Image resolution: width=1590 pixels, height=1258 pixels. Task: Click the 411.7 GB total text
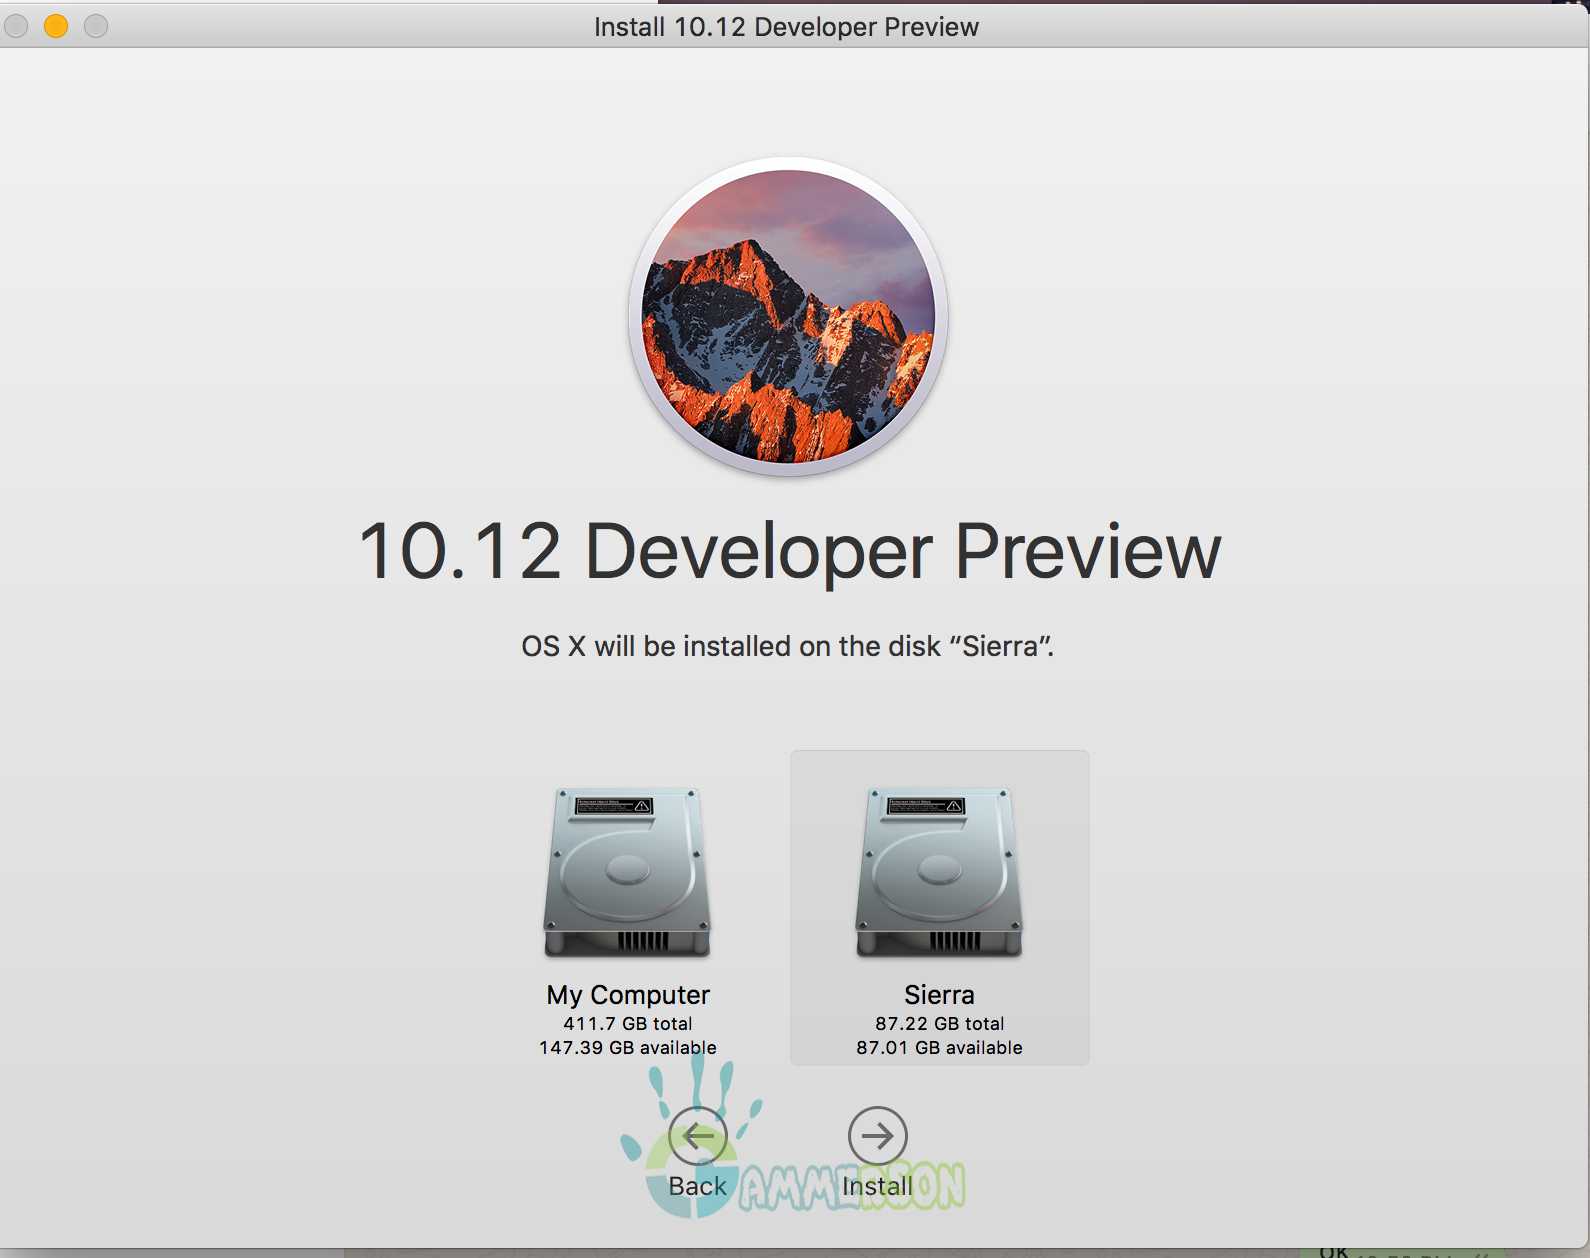click(x=628, y=1023)
